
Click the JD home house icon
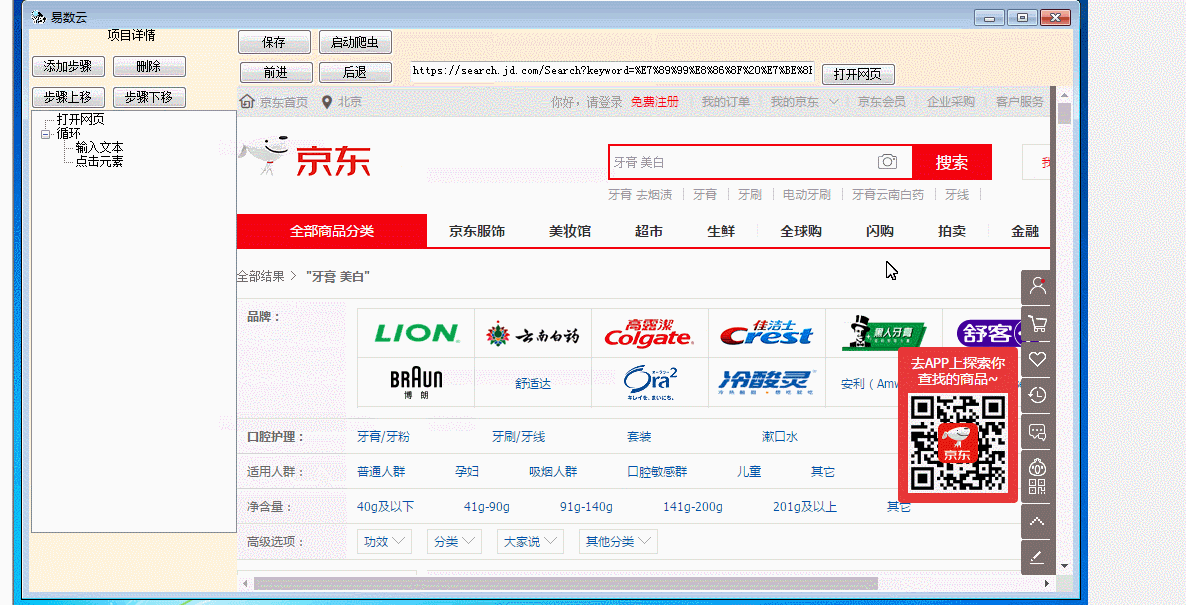click(246, 101)
